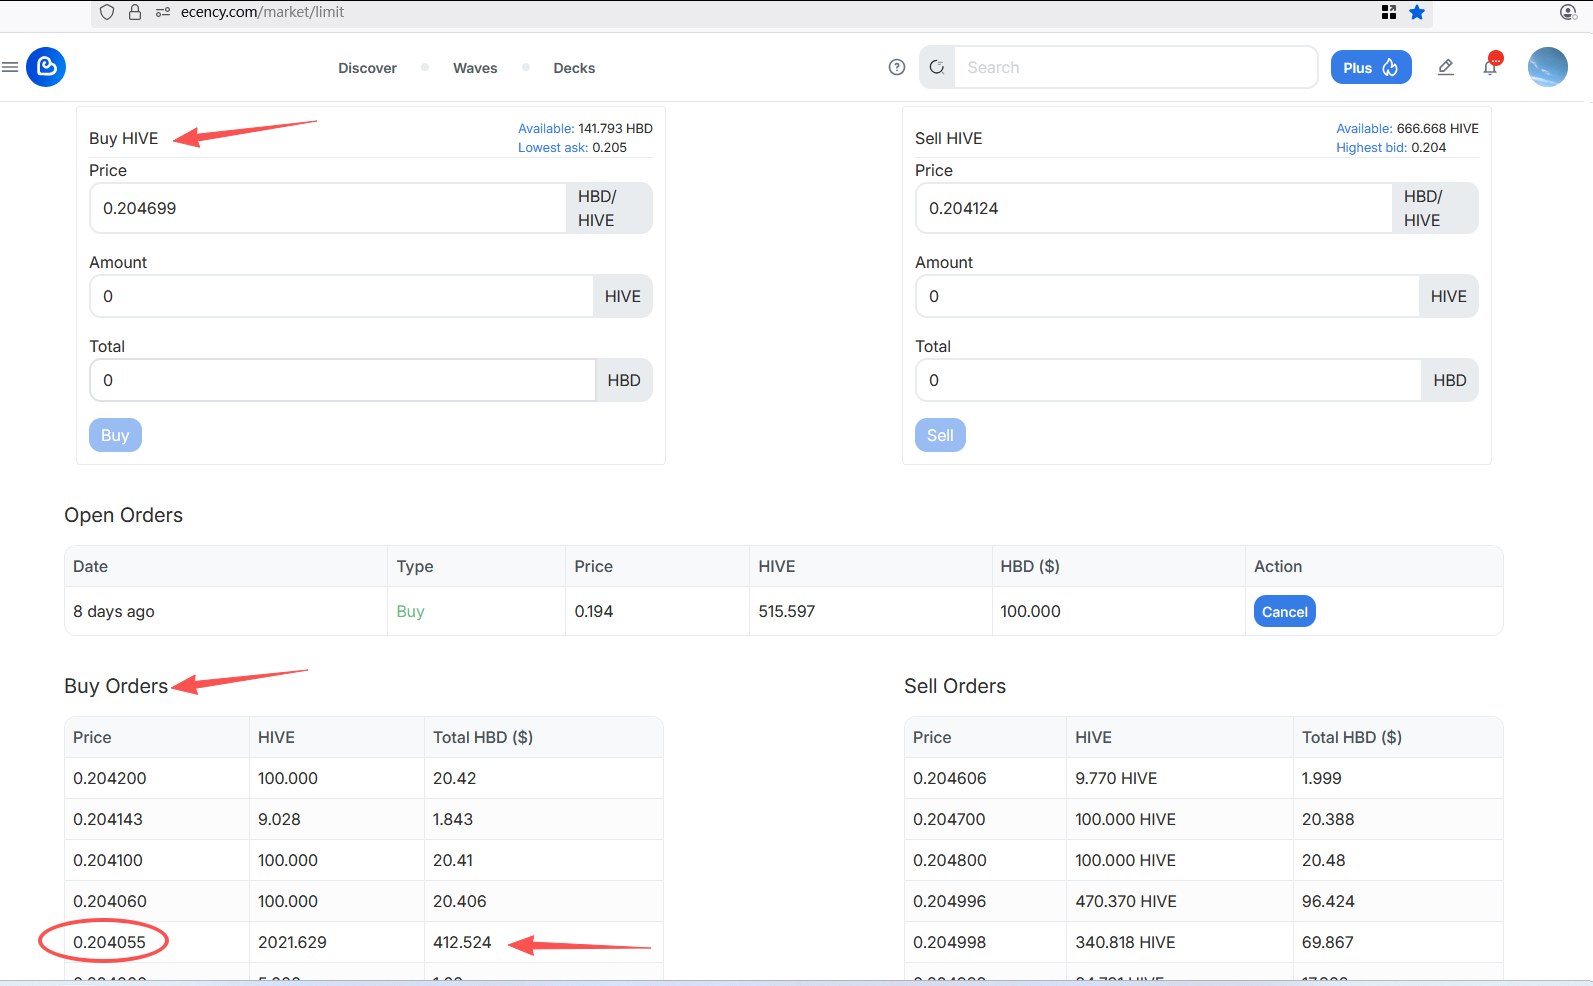The image size is (1593, 986).
Task: Open the Decks menu item
Action: coord(574,68)
